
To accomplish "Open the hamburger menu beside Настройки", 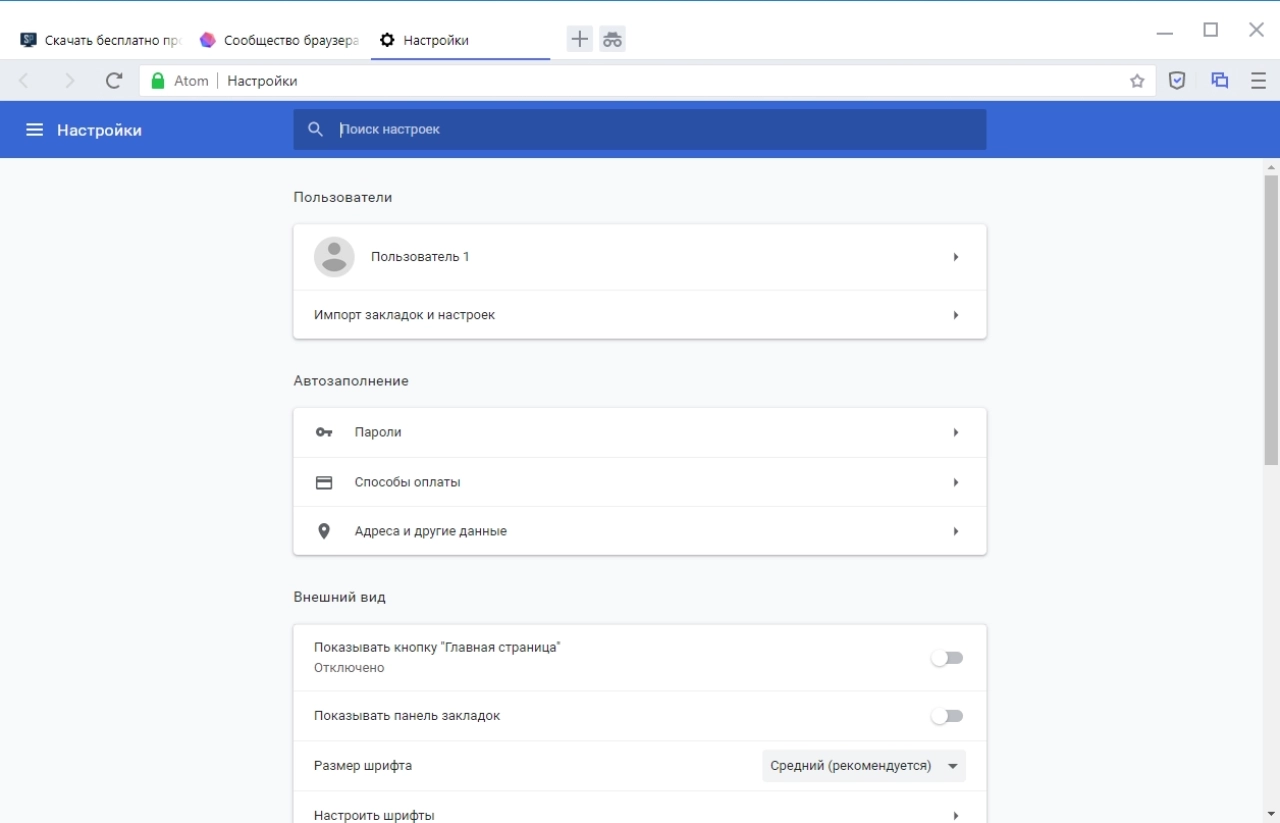I will (34, 130).
